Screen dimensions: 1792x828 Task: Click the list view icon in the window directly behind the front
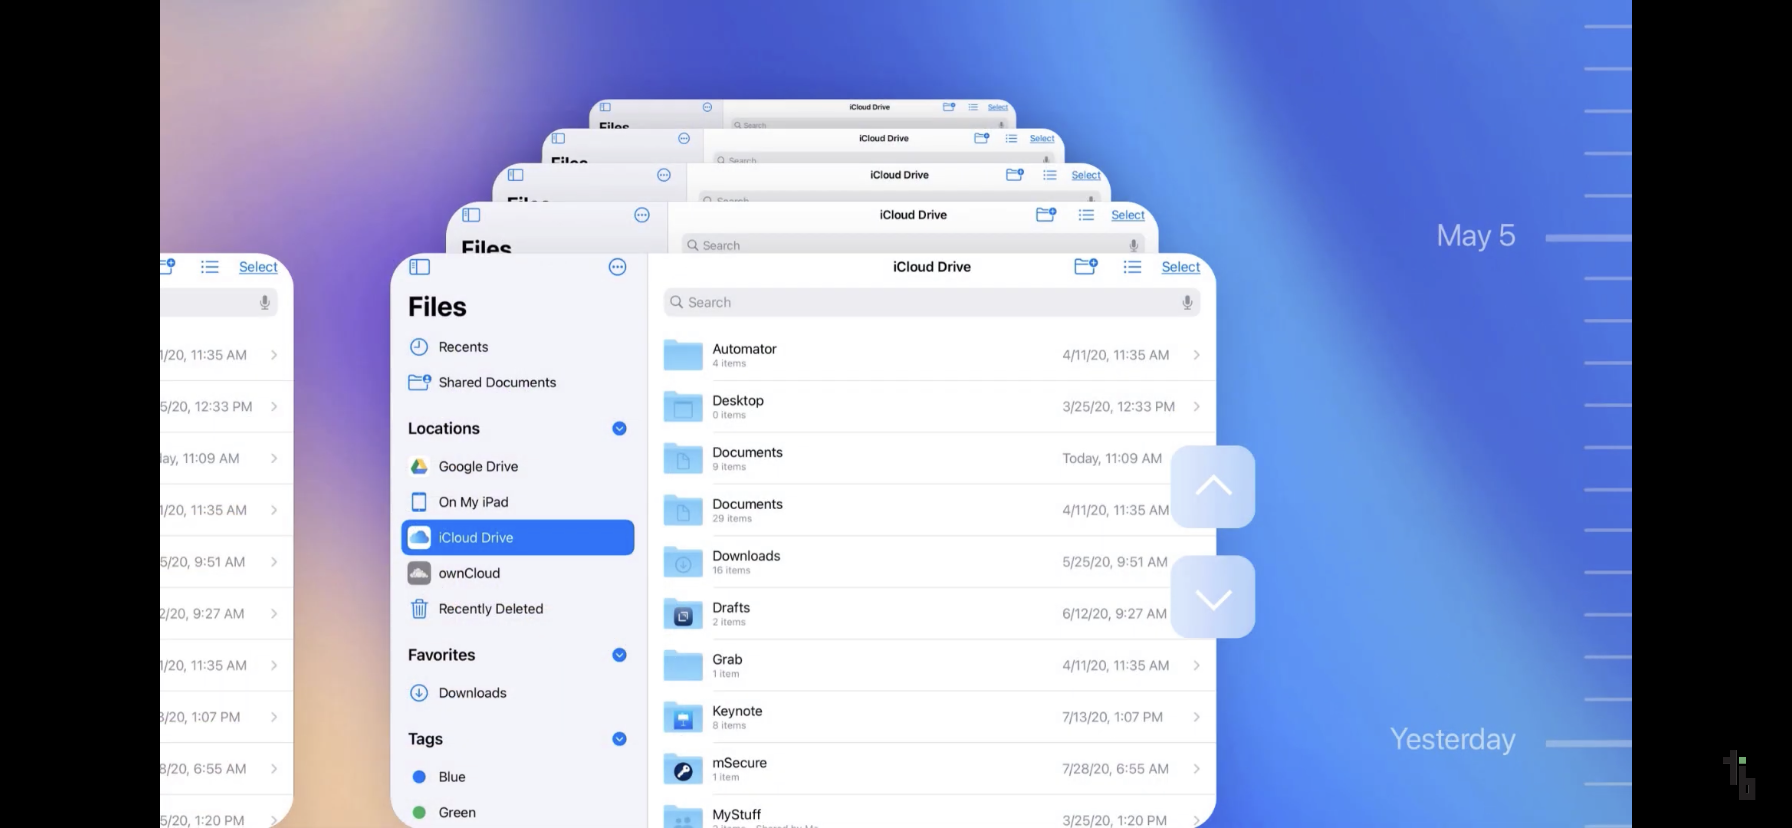point(1086,215)
